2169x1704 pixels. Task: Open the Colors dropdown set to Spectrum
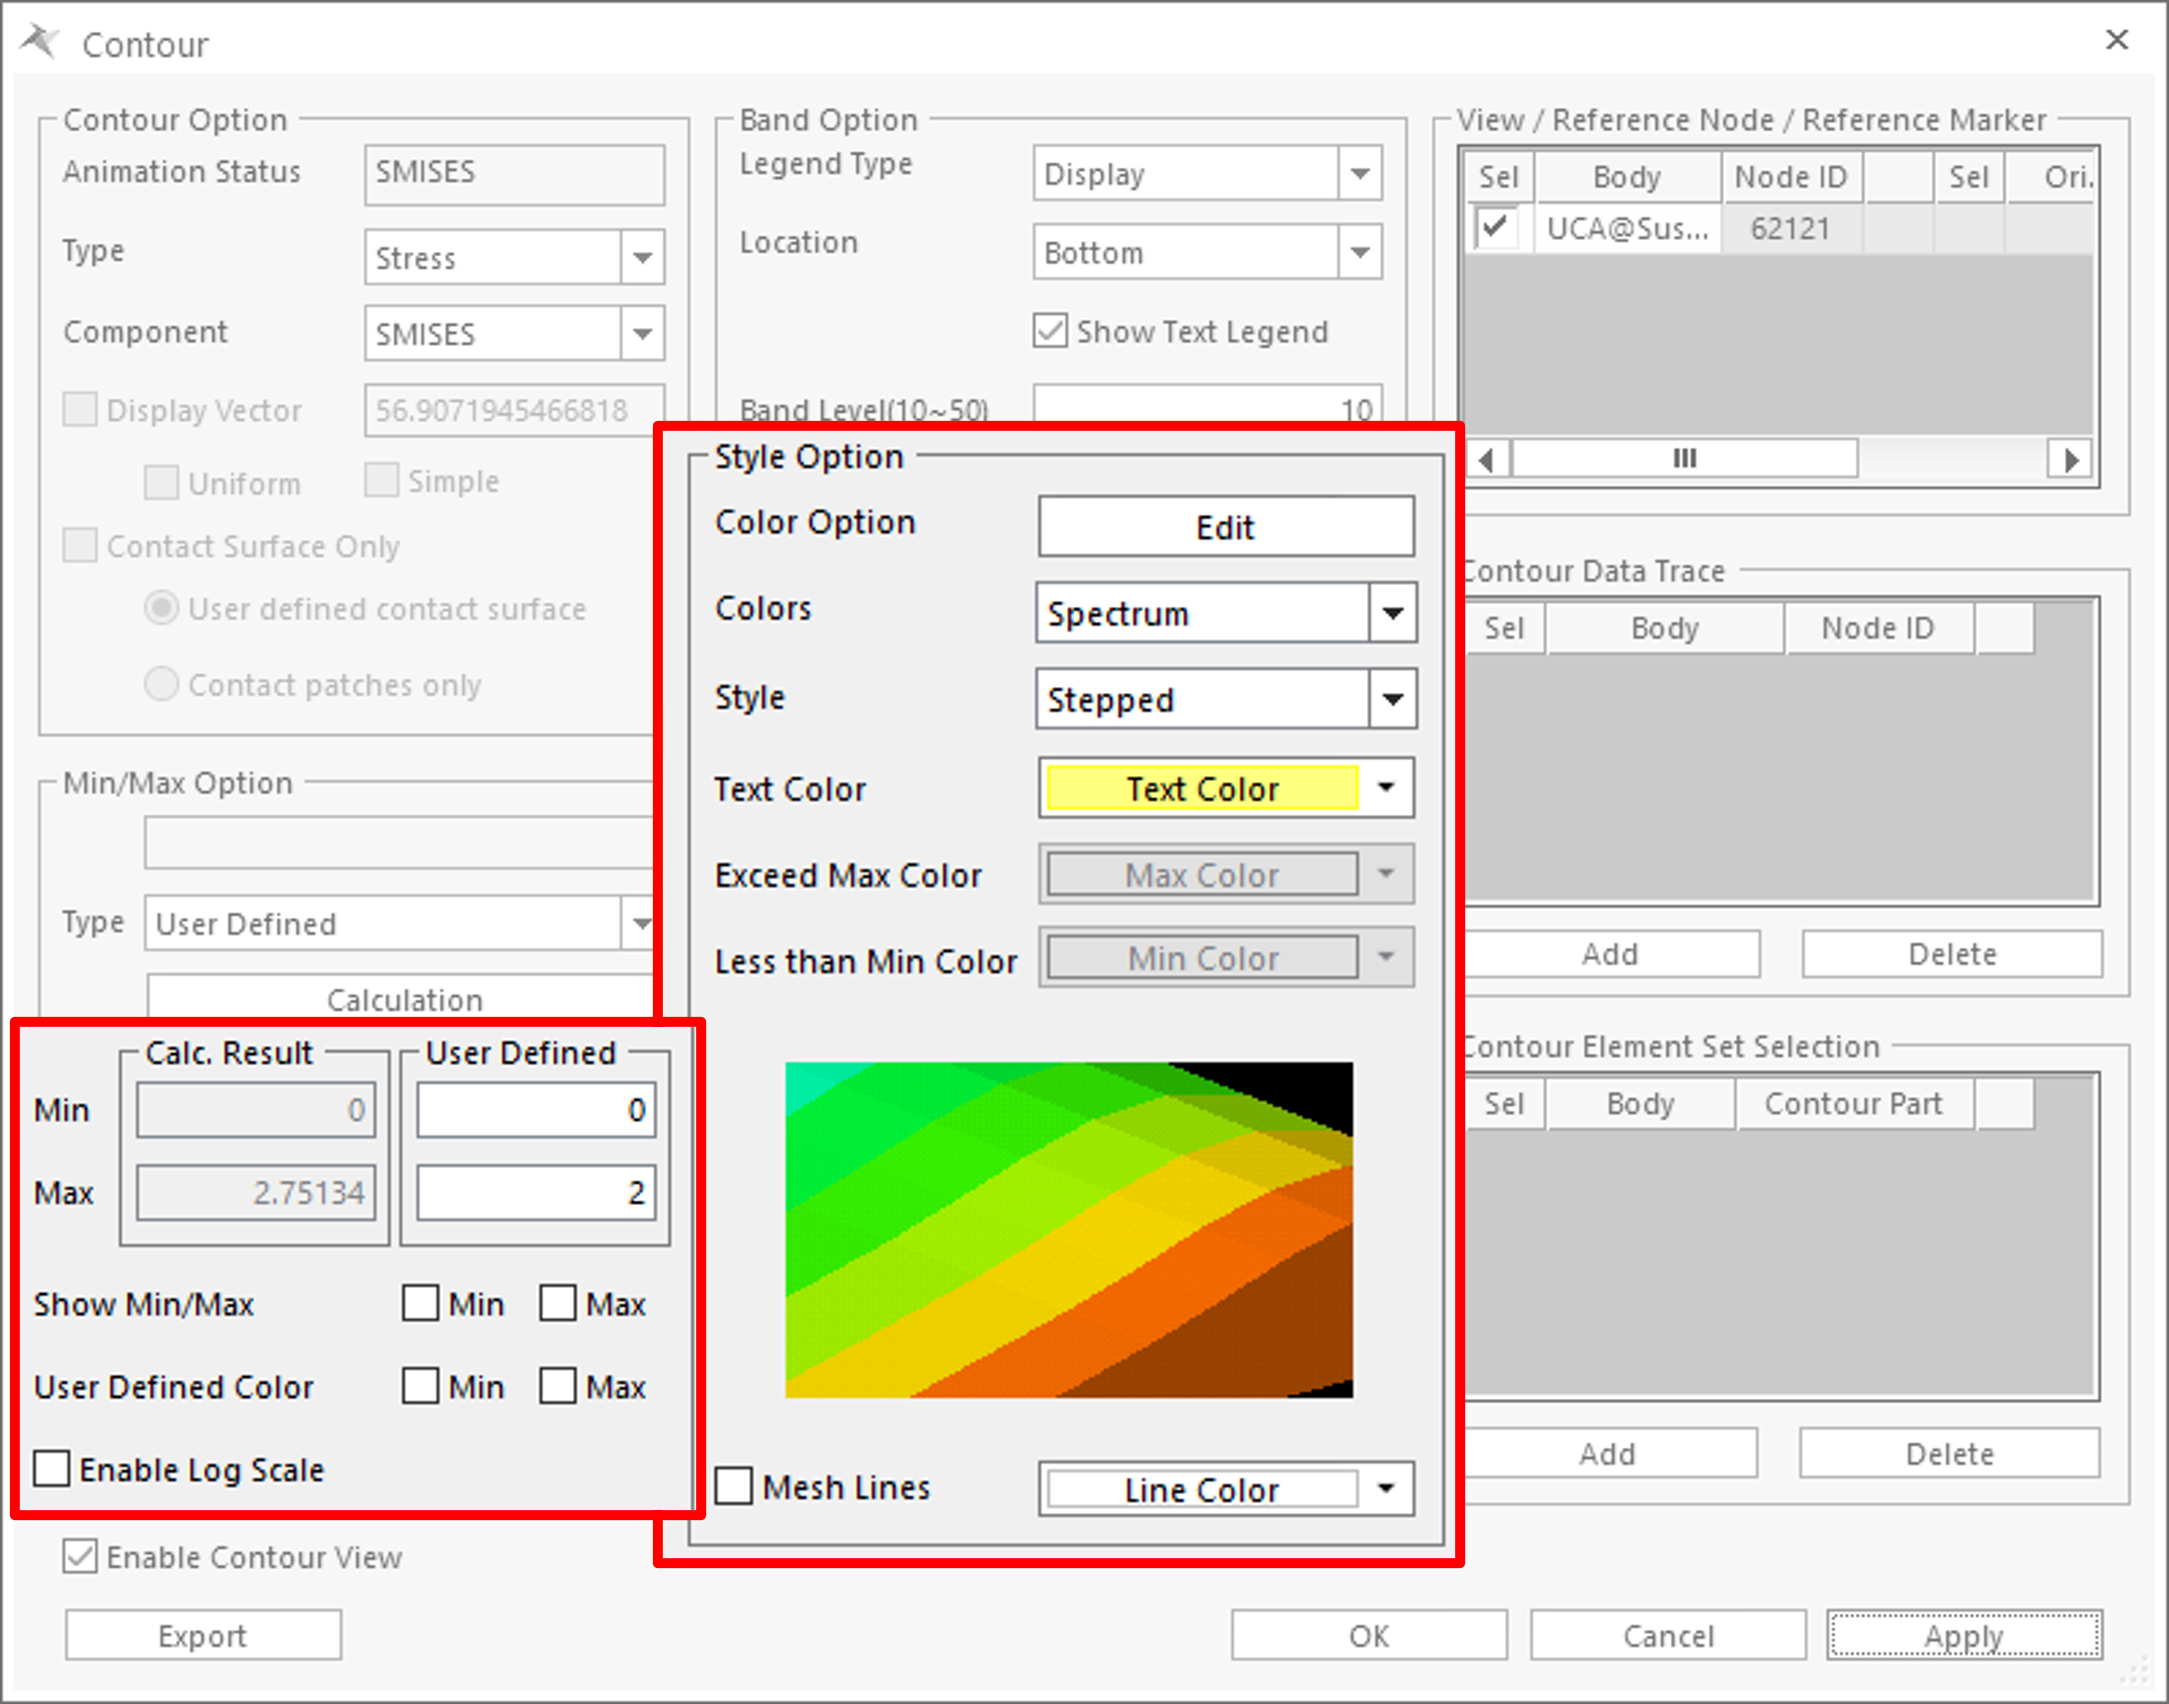[x=1391, y=613]
